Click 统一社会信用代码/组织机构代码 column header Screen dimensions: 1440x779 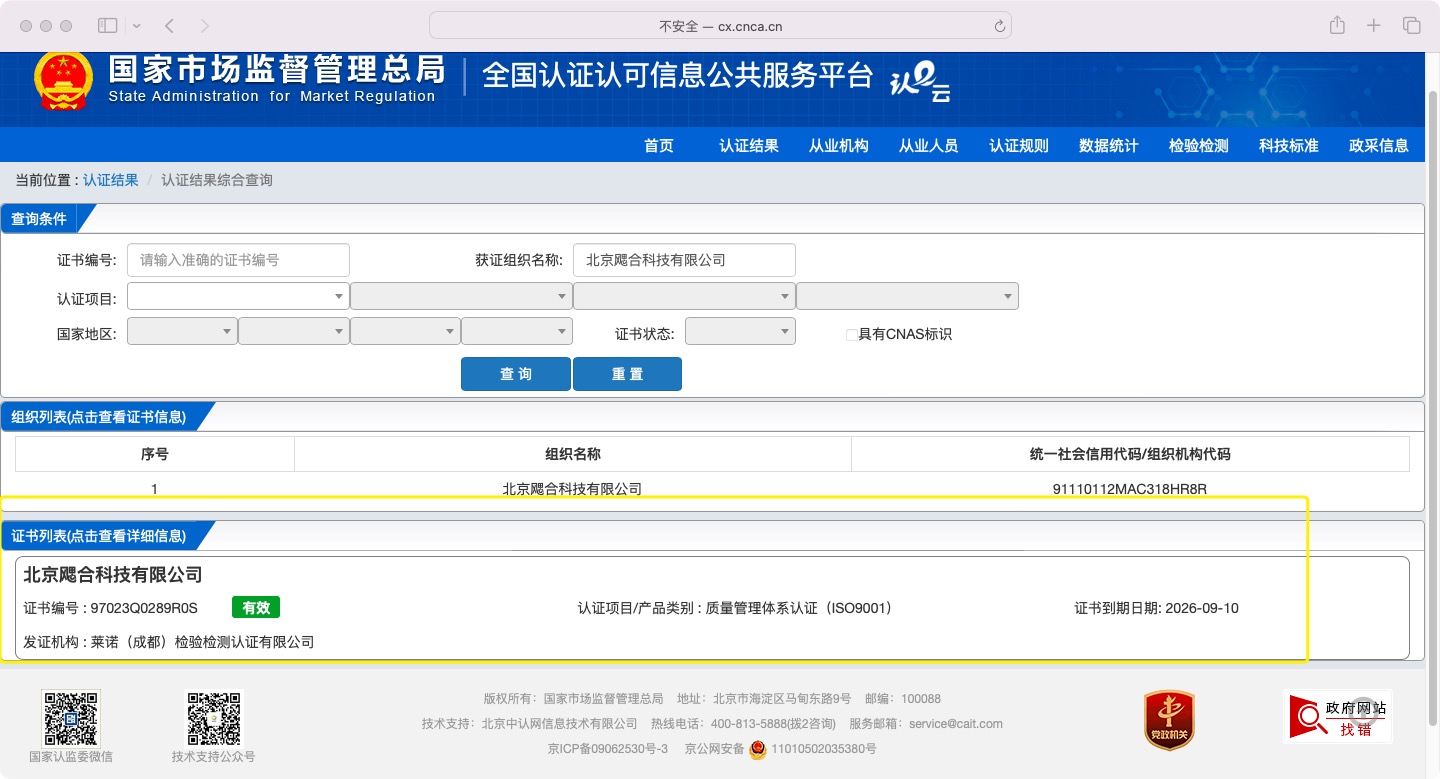(x=1130, y=454)
